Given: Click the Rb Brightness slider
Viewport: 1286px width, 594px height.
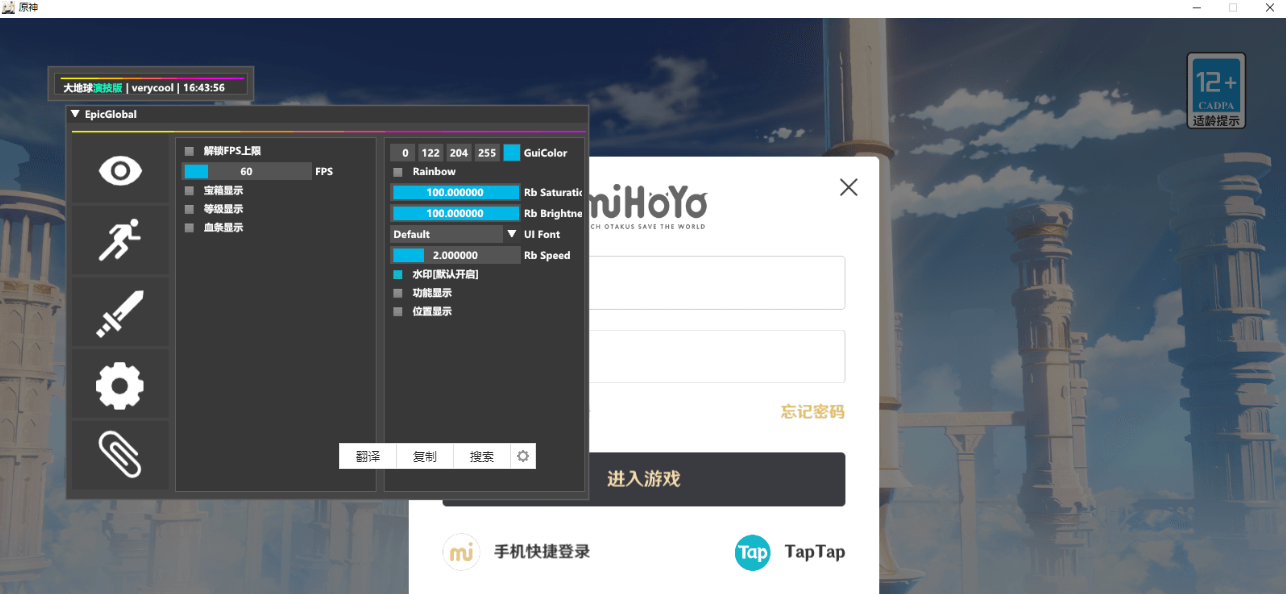Looking at the screenshot, I should (x=455, y=213).
